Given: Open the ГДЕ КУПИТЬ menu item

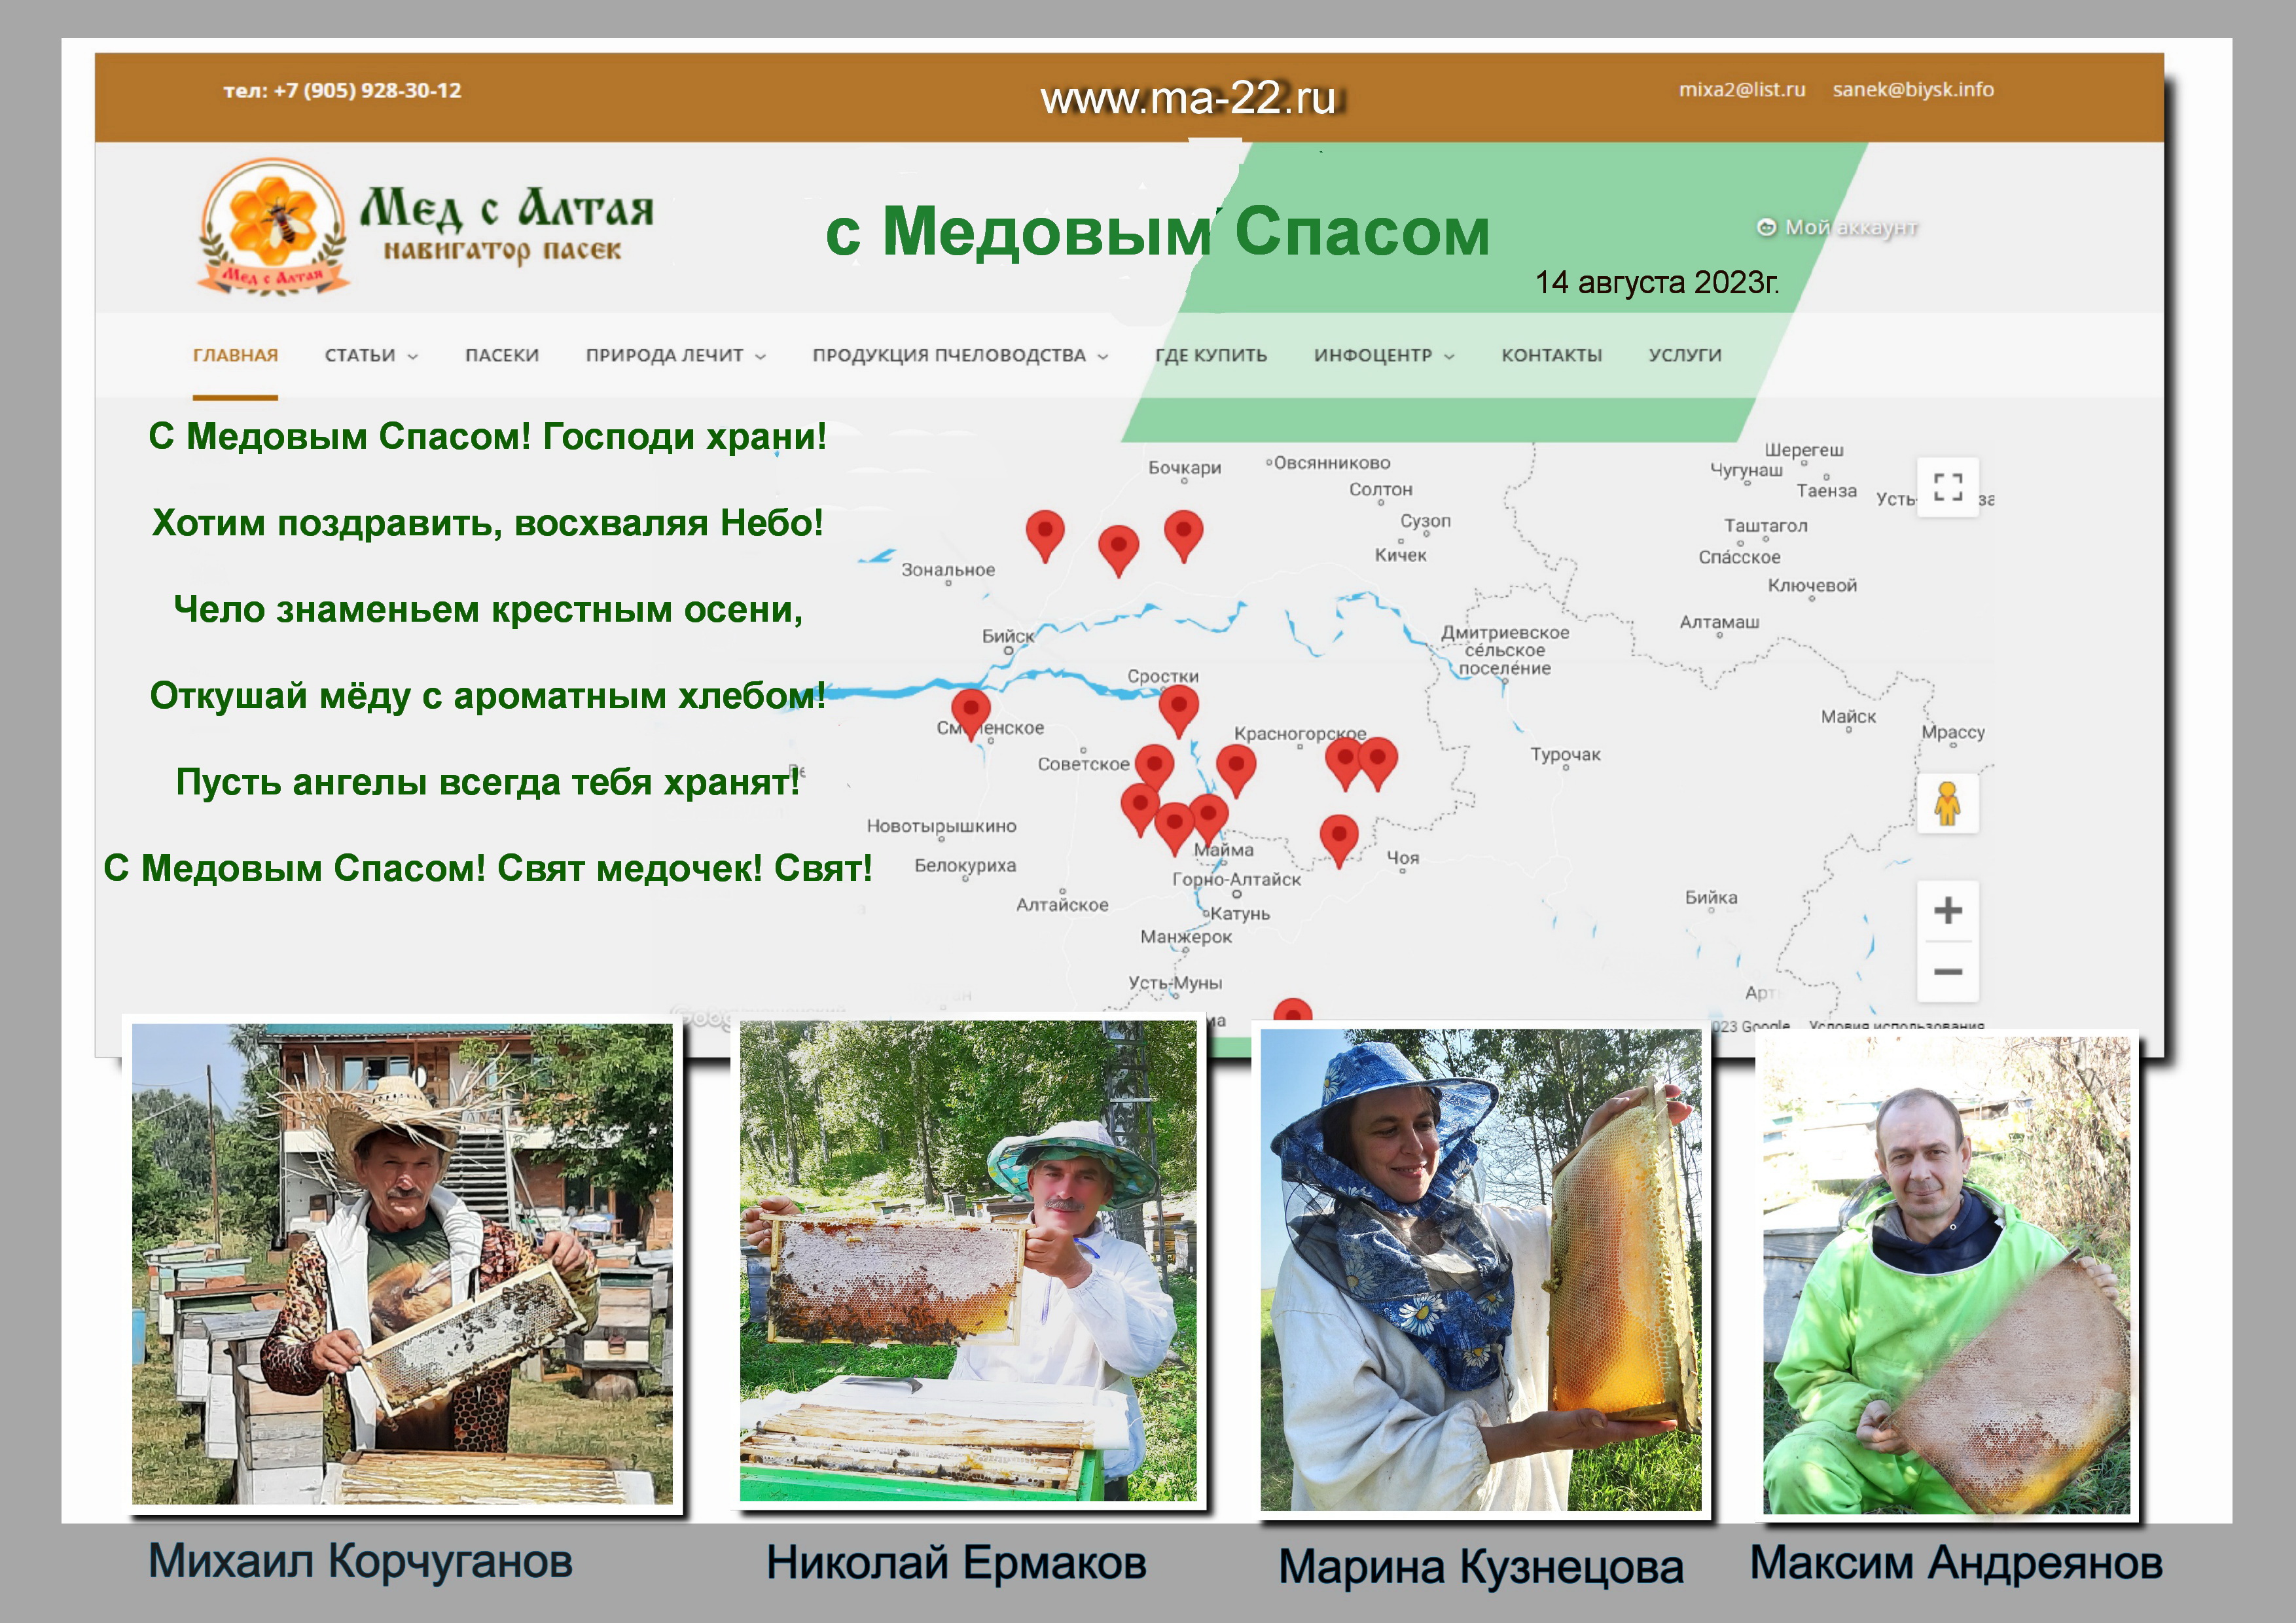Looking at the screenshot, I should (x=1211, y=355).
